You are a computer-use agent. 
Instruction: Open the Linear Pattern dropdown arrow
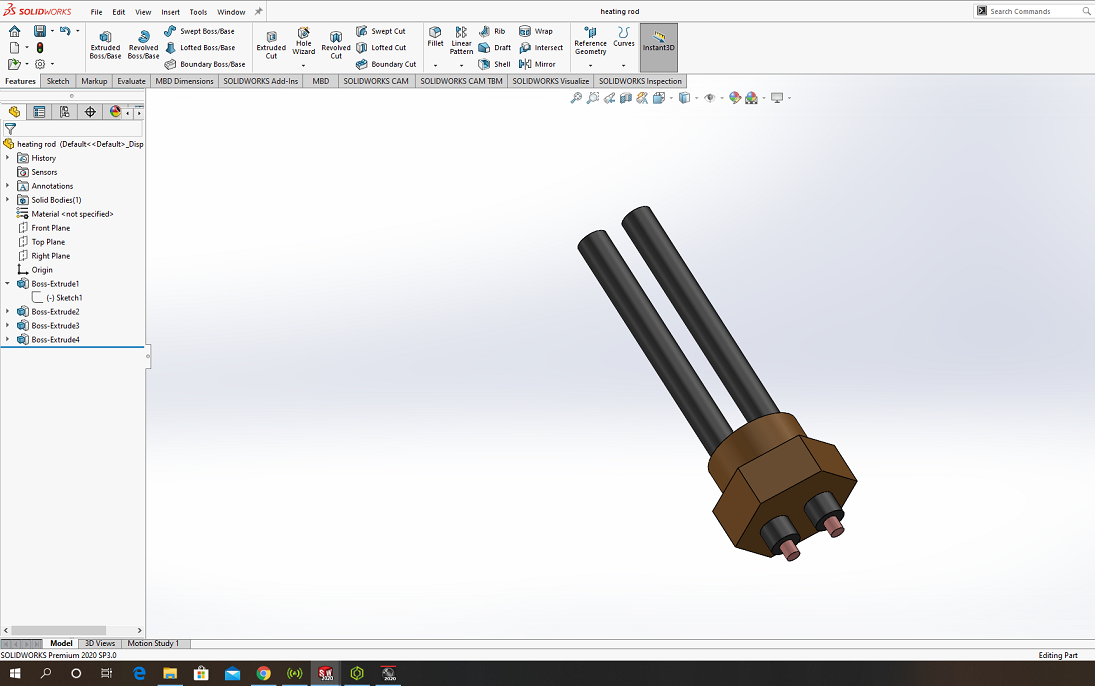[461, 66]
